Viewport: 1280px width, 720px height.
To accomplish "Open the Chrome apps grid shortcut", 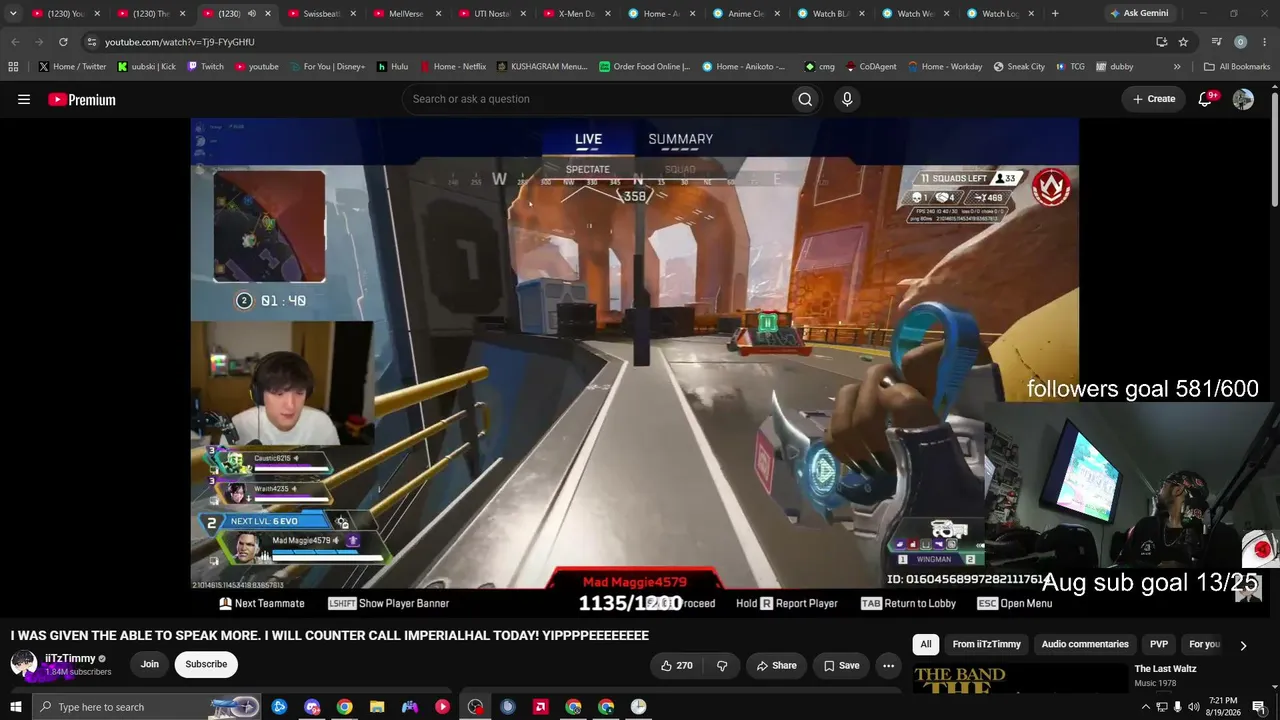I will (x=13, y=67).
